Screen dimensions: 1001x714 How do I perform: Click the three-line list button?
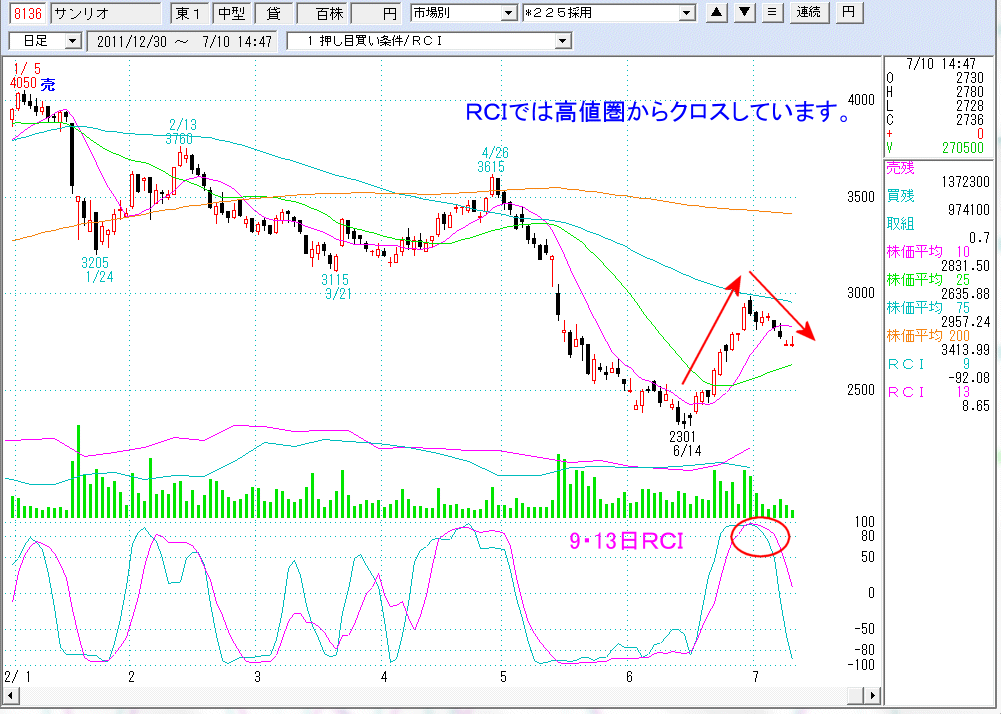point(773,12)
